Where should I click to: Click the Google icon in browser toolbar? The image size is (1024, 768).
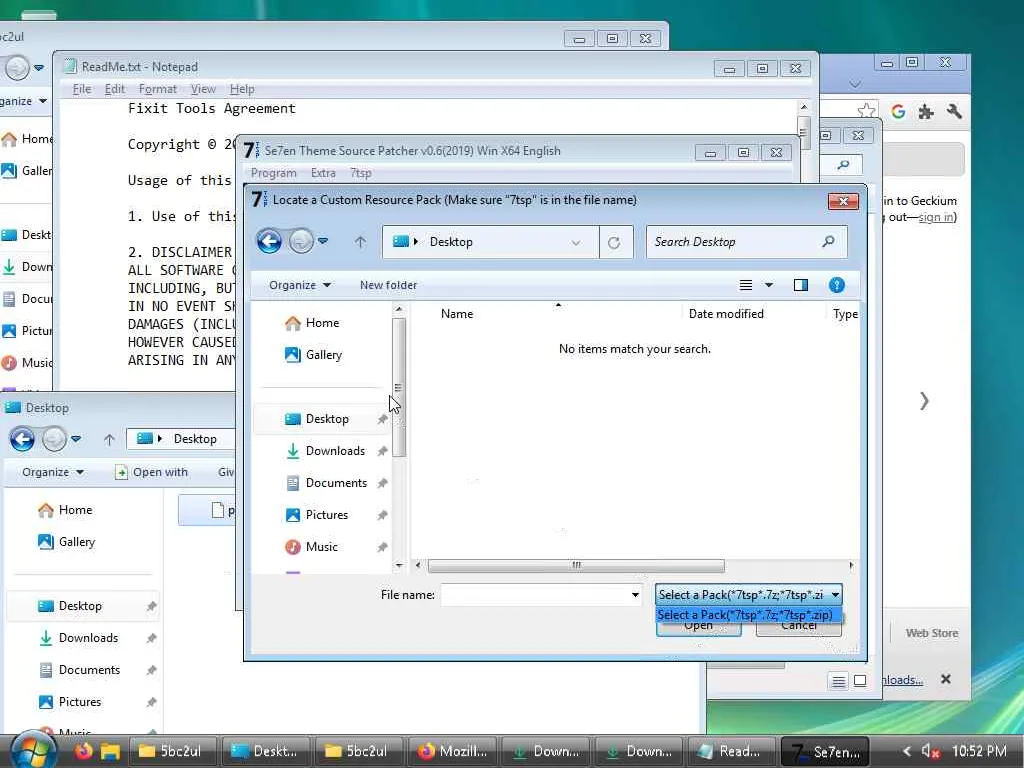(x=898, y=112)
